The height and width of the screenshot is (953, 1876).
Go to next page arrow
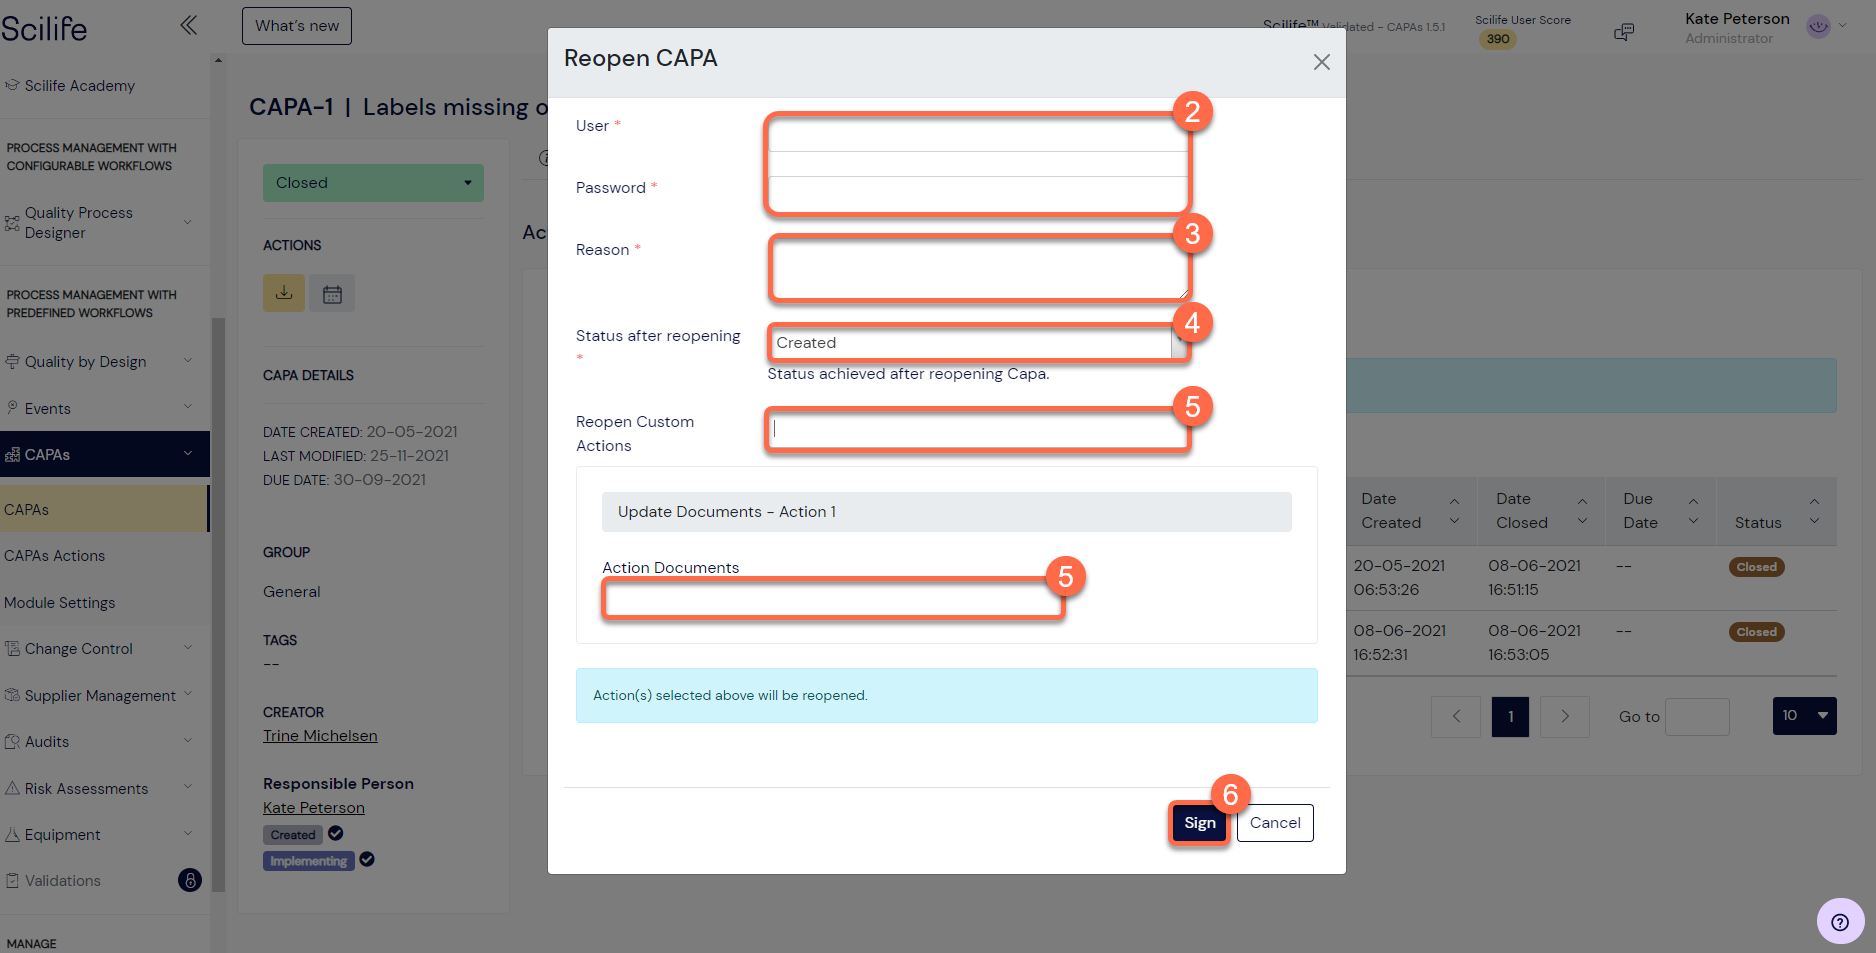tap(1565, 716)
